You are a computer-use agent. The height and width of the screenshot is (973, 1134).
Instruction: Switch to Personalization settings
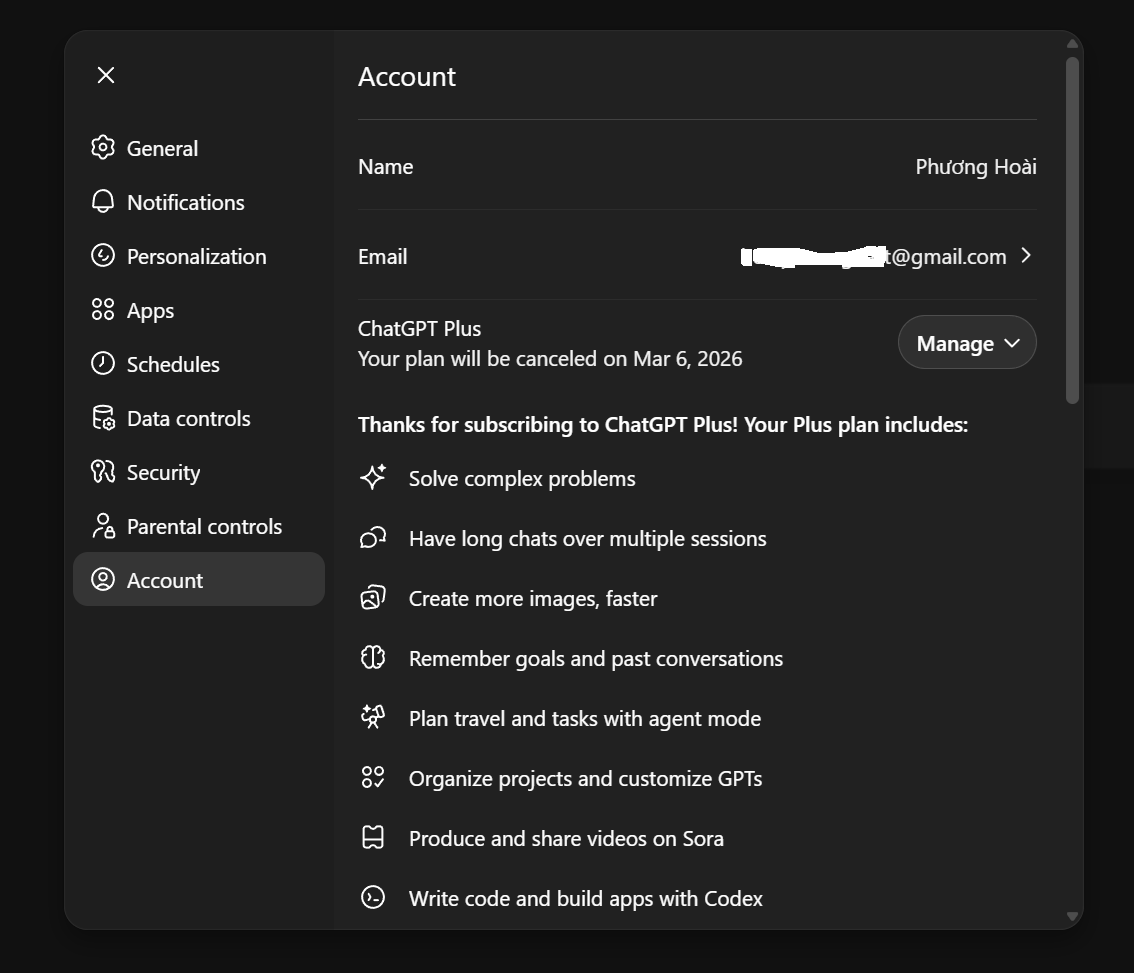coord(199,257)
